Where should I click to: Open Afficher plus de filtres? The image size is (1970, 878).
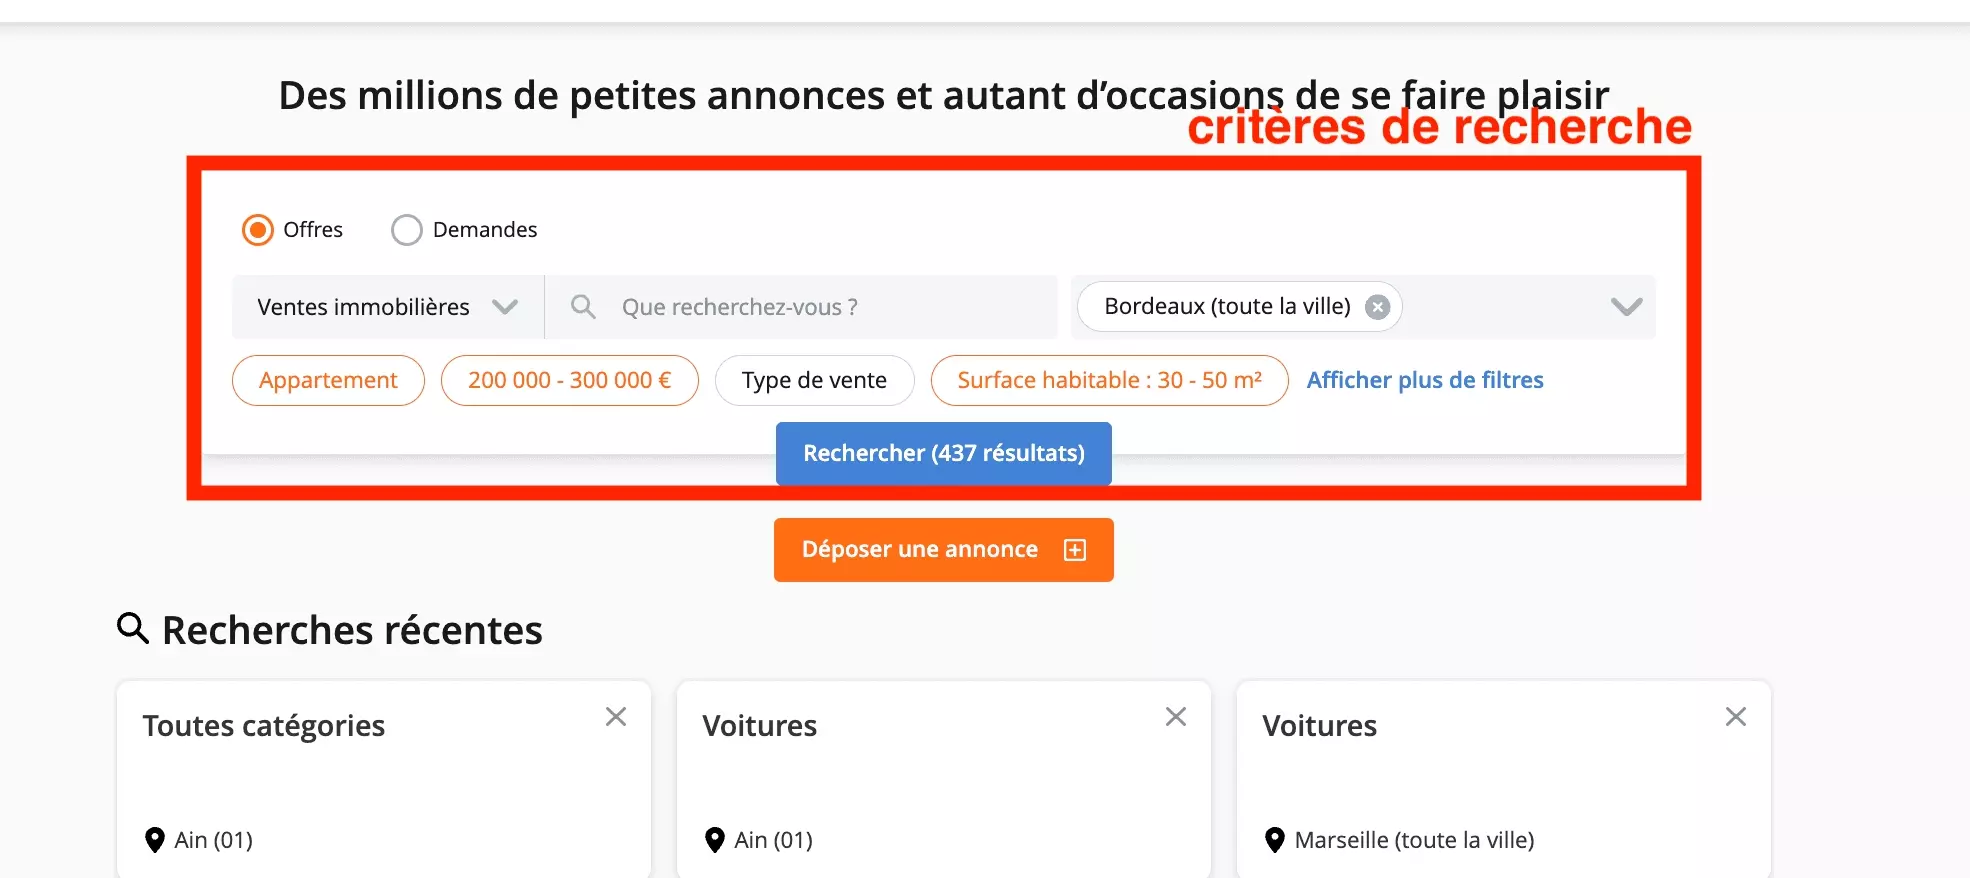tap(1424, 380)
